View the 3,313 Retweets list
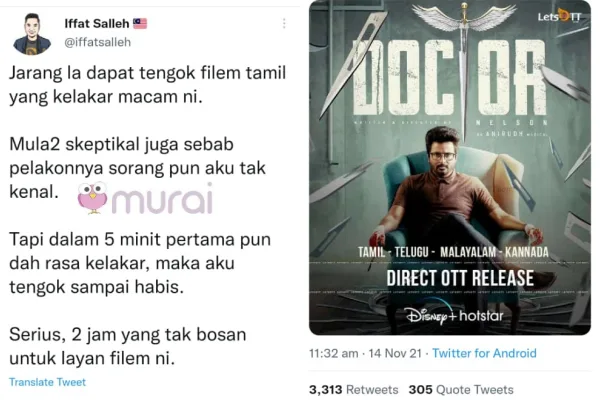 pyautogui.click(x=354, y=390)
